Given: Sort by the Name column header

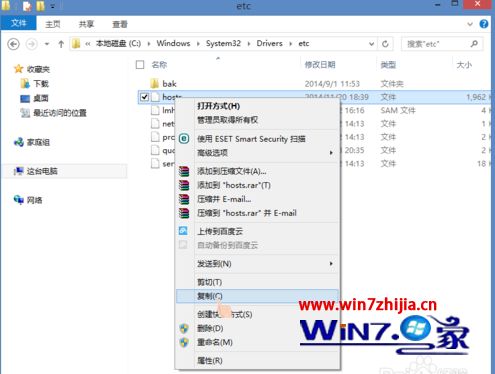Looking at the screenshot, I should click(x=159, y=65).
